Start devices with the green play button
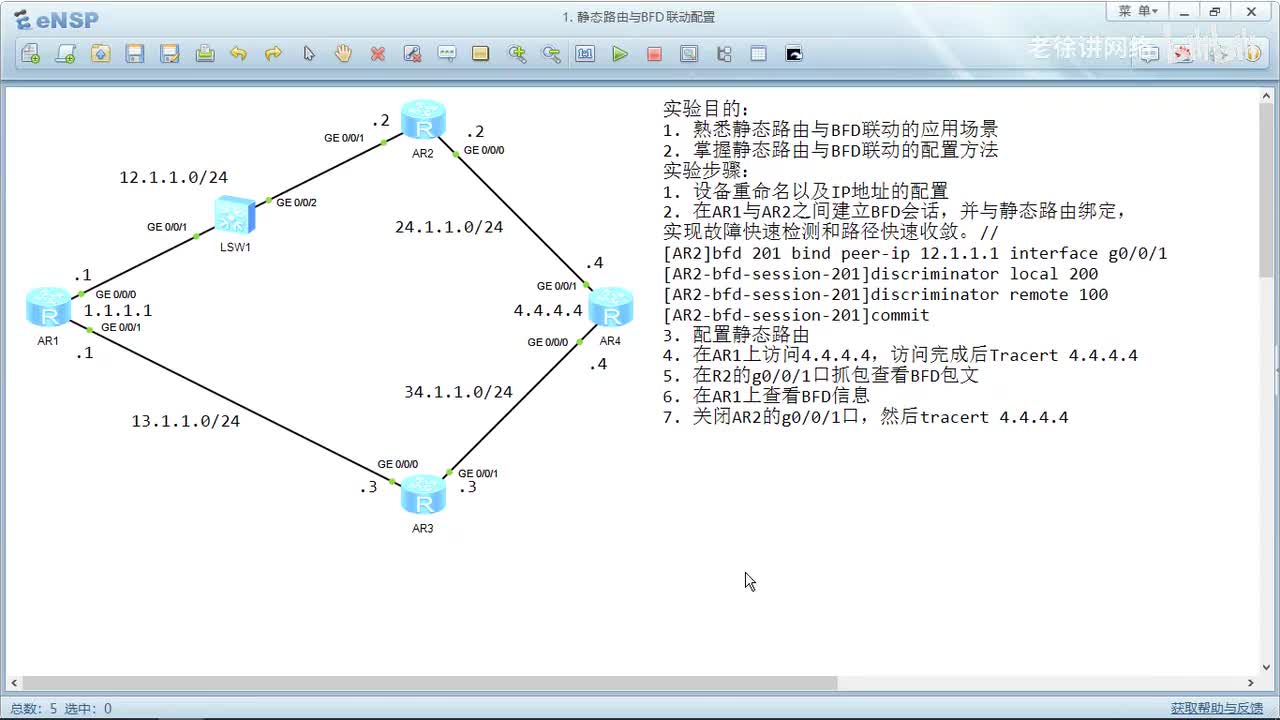 pyautogui.click(x=620, y=54)
